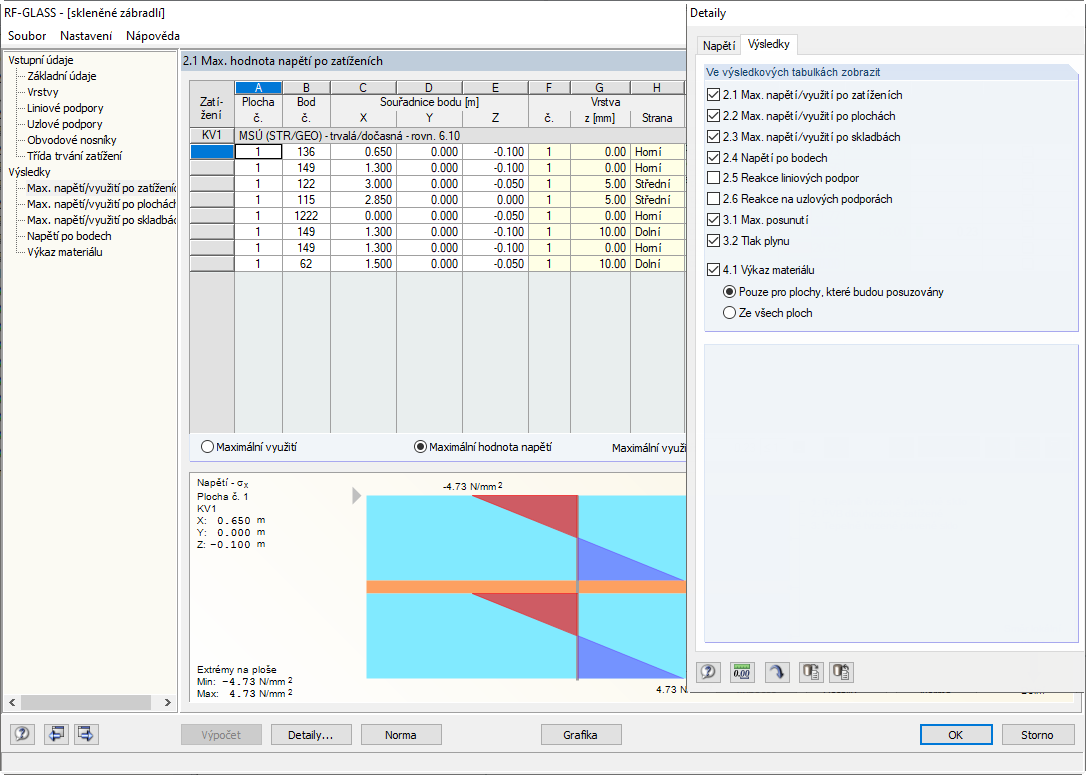Click the Grafika button

click(x=580, y=735)
